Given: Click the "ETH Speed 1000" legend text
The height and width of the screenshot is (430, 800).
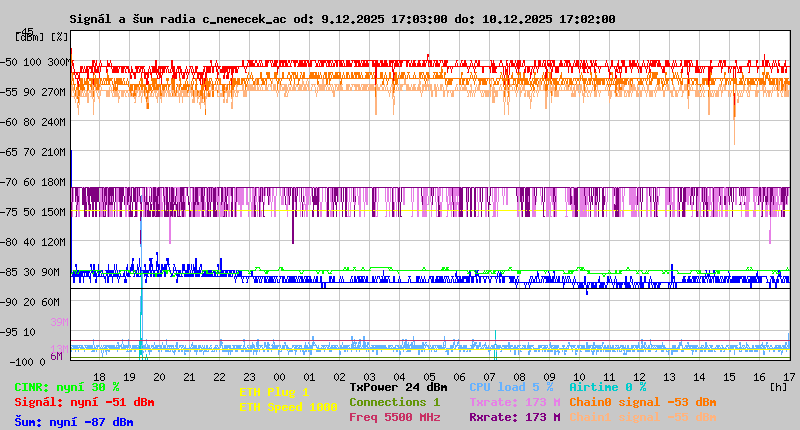Looking at the screenshot, I should [x=288, y=407].
